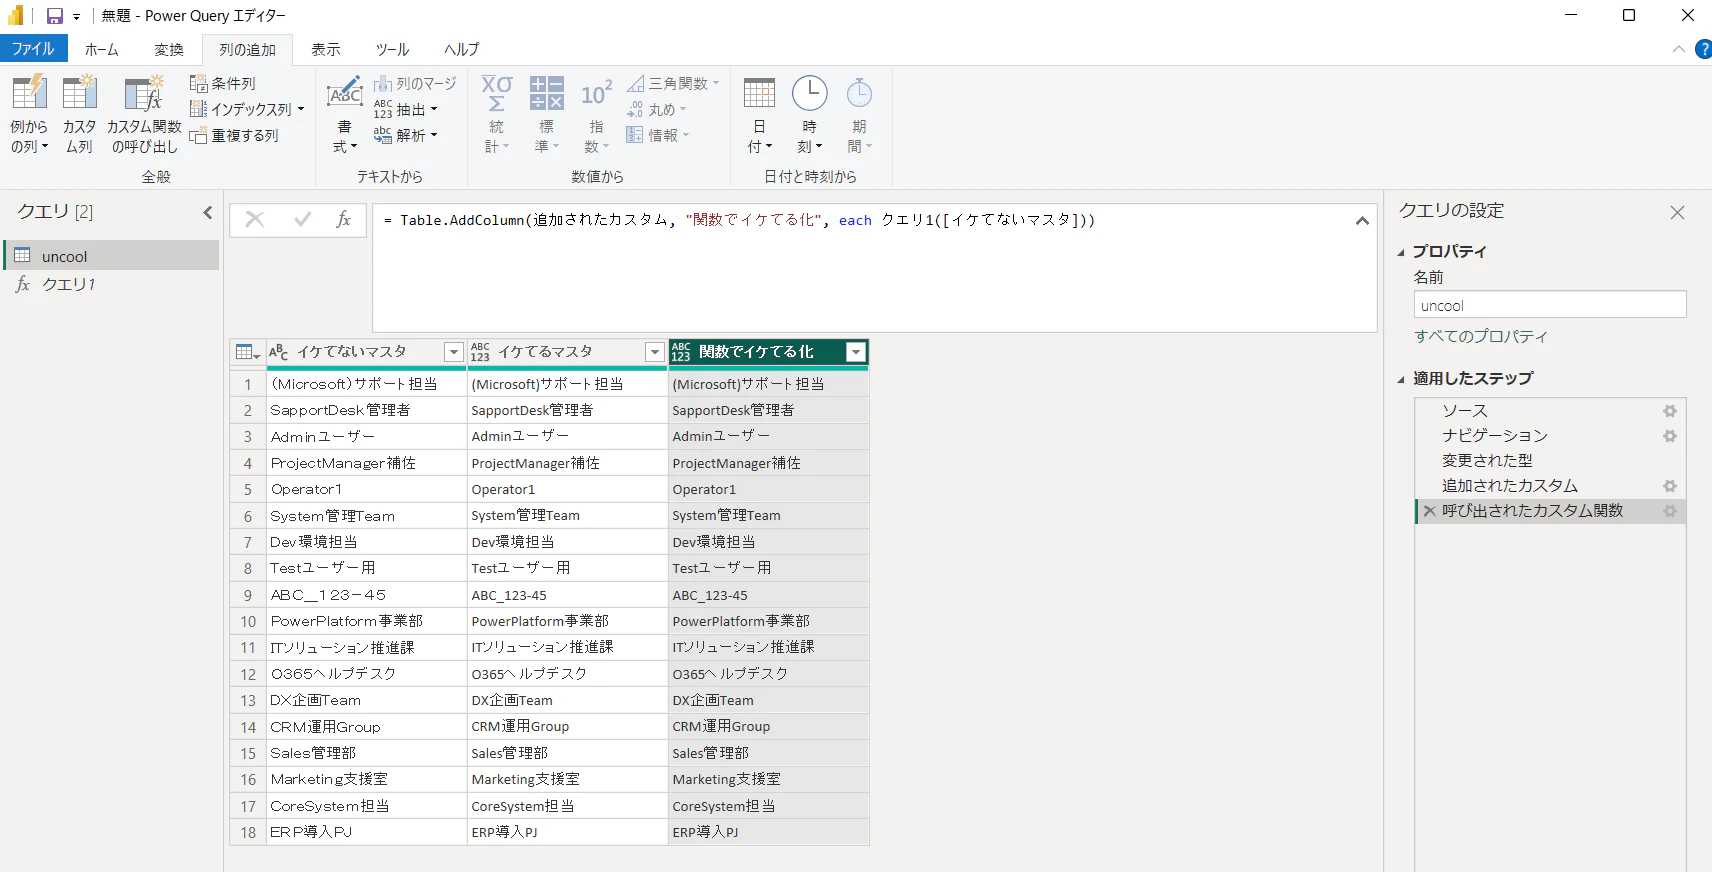Screen dimensions: 1712x872
Task: Open filter dropdown for イケてるマスタ column
Action: pyautogui.click(x=654, y=352)
